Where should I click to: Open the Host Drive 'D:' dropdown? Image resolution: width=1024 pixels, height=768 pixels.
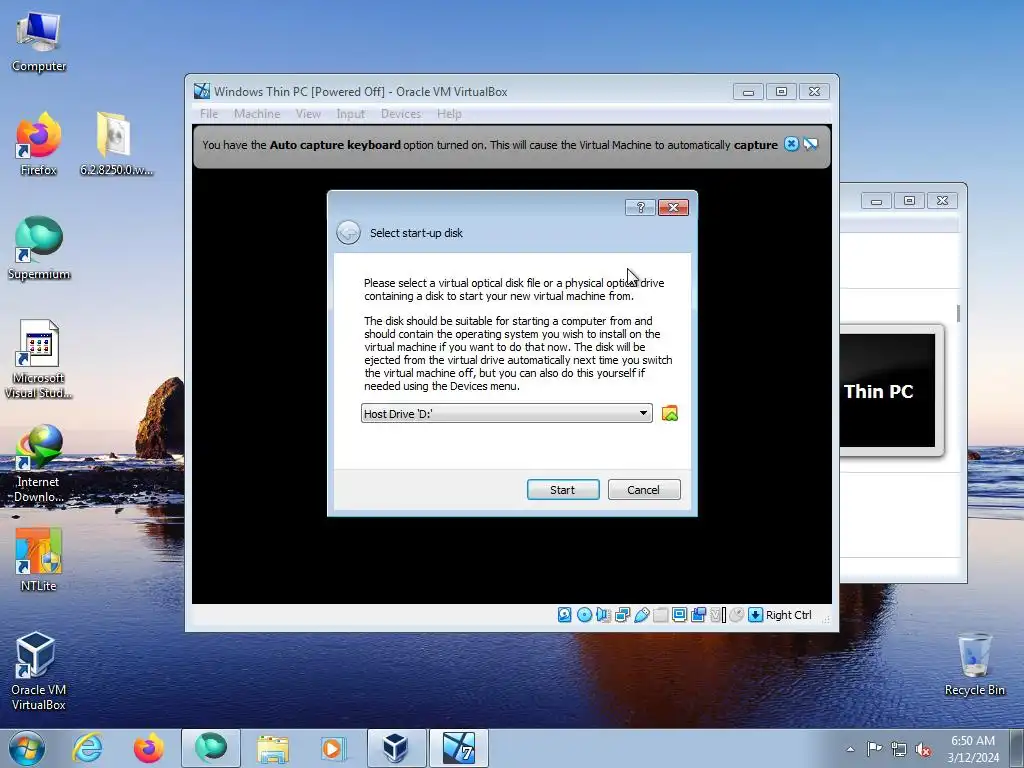coord(507,413)
